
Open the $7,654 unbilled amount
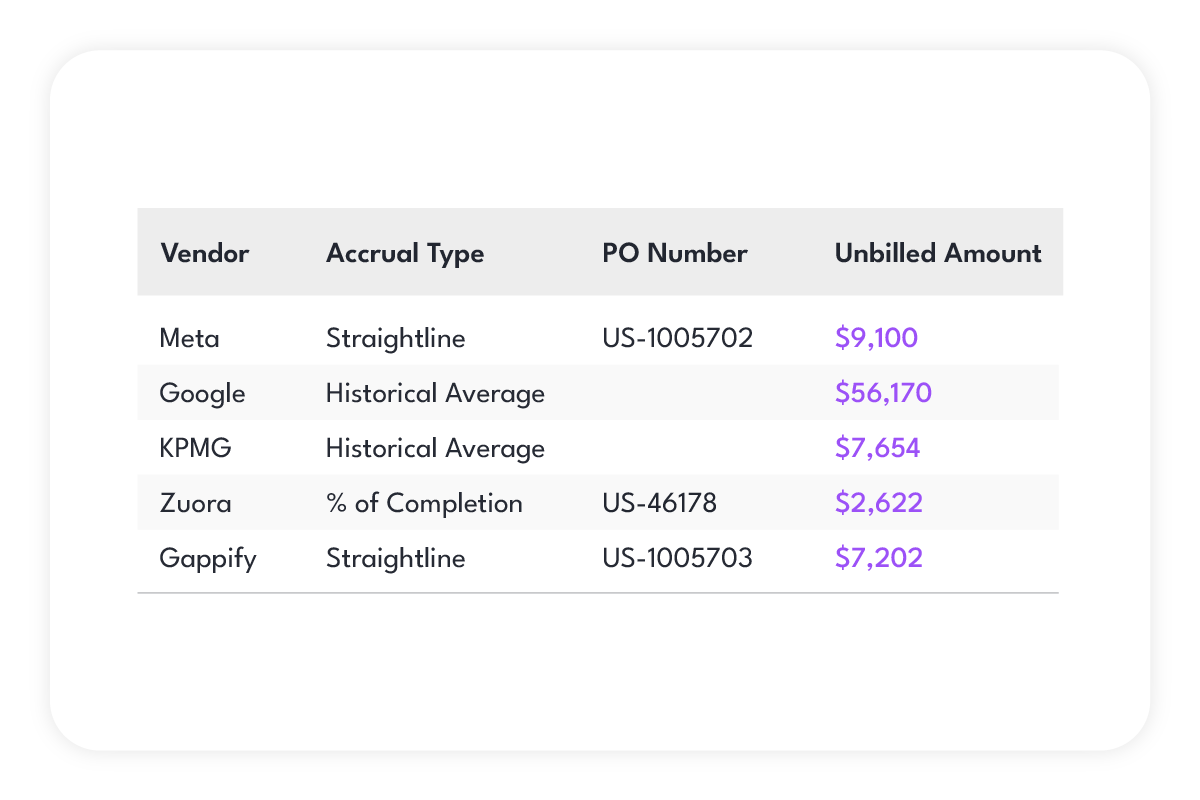click(878, 448)
